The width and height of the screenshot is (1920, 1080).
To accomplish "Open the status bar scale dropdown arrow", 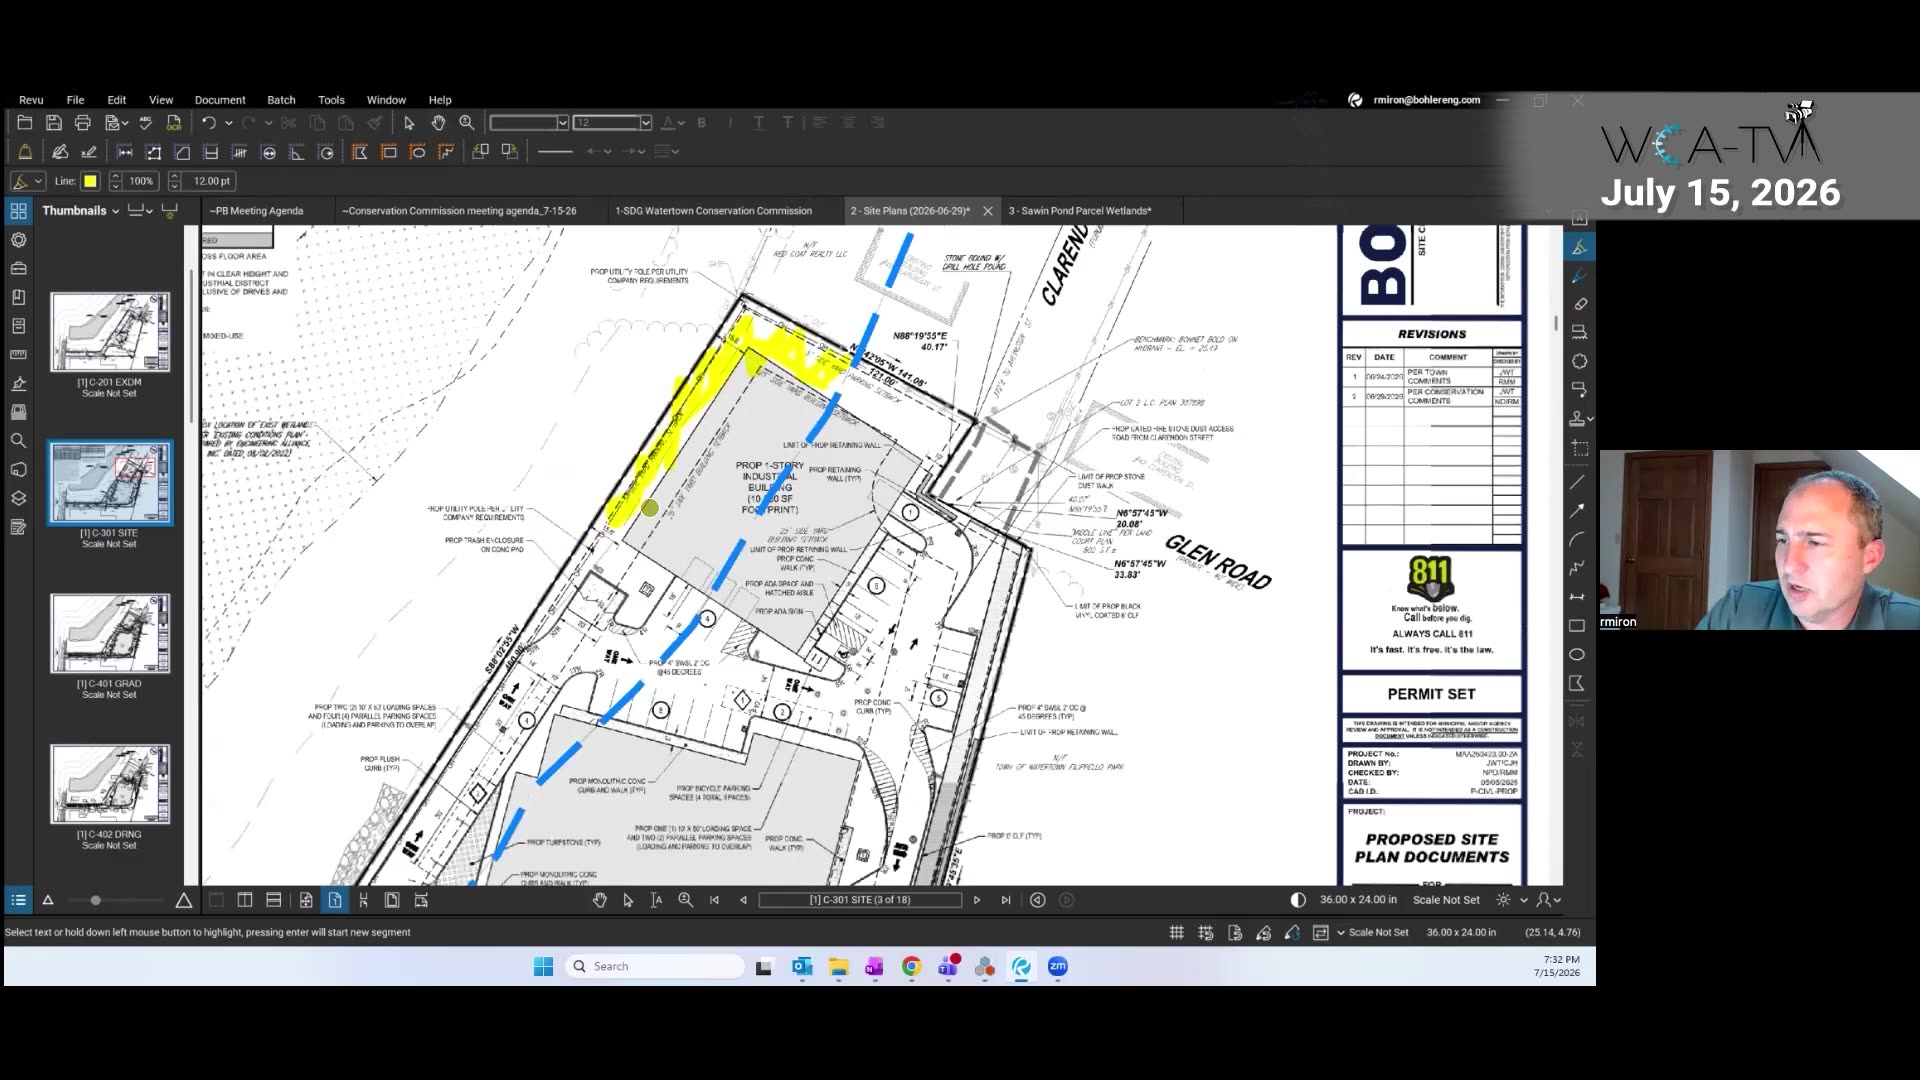I will [x=1341, y=933].
